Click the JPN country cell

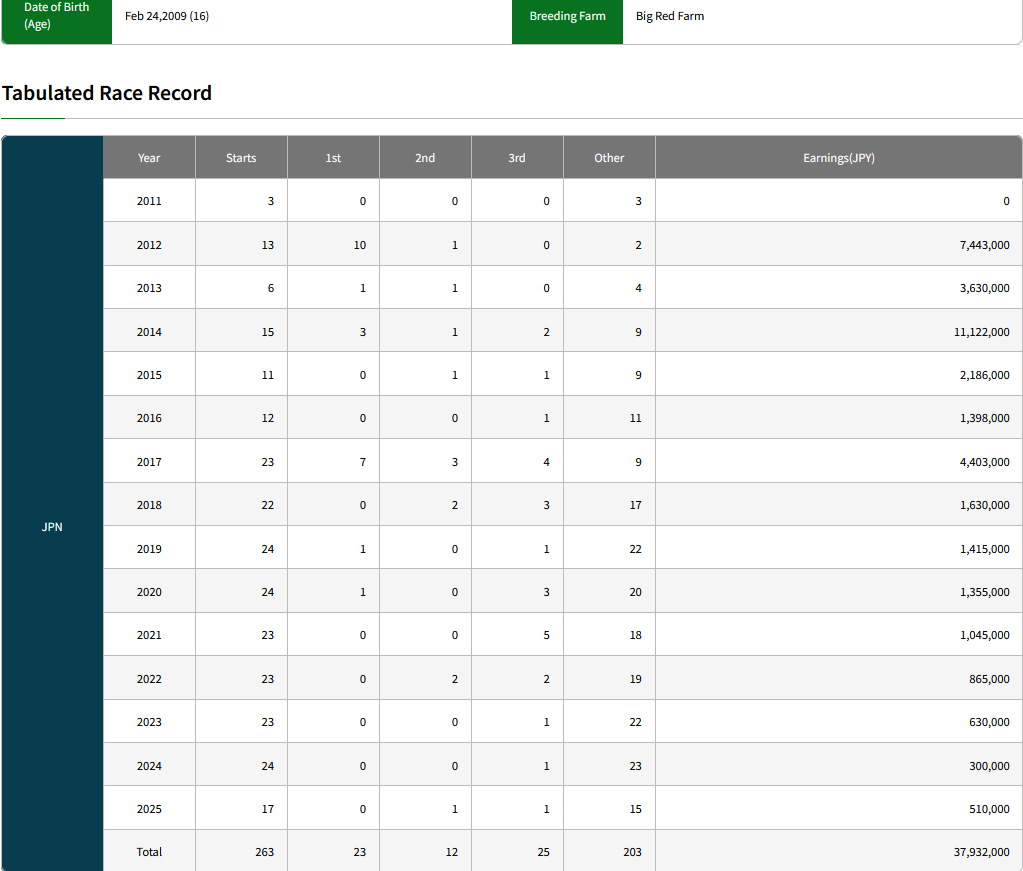tap(52, 527)
